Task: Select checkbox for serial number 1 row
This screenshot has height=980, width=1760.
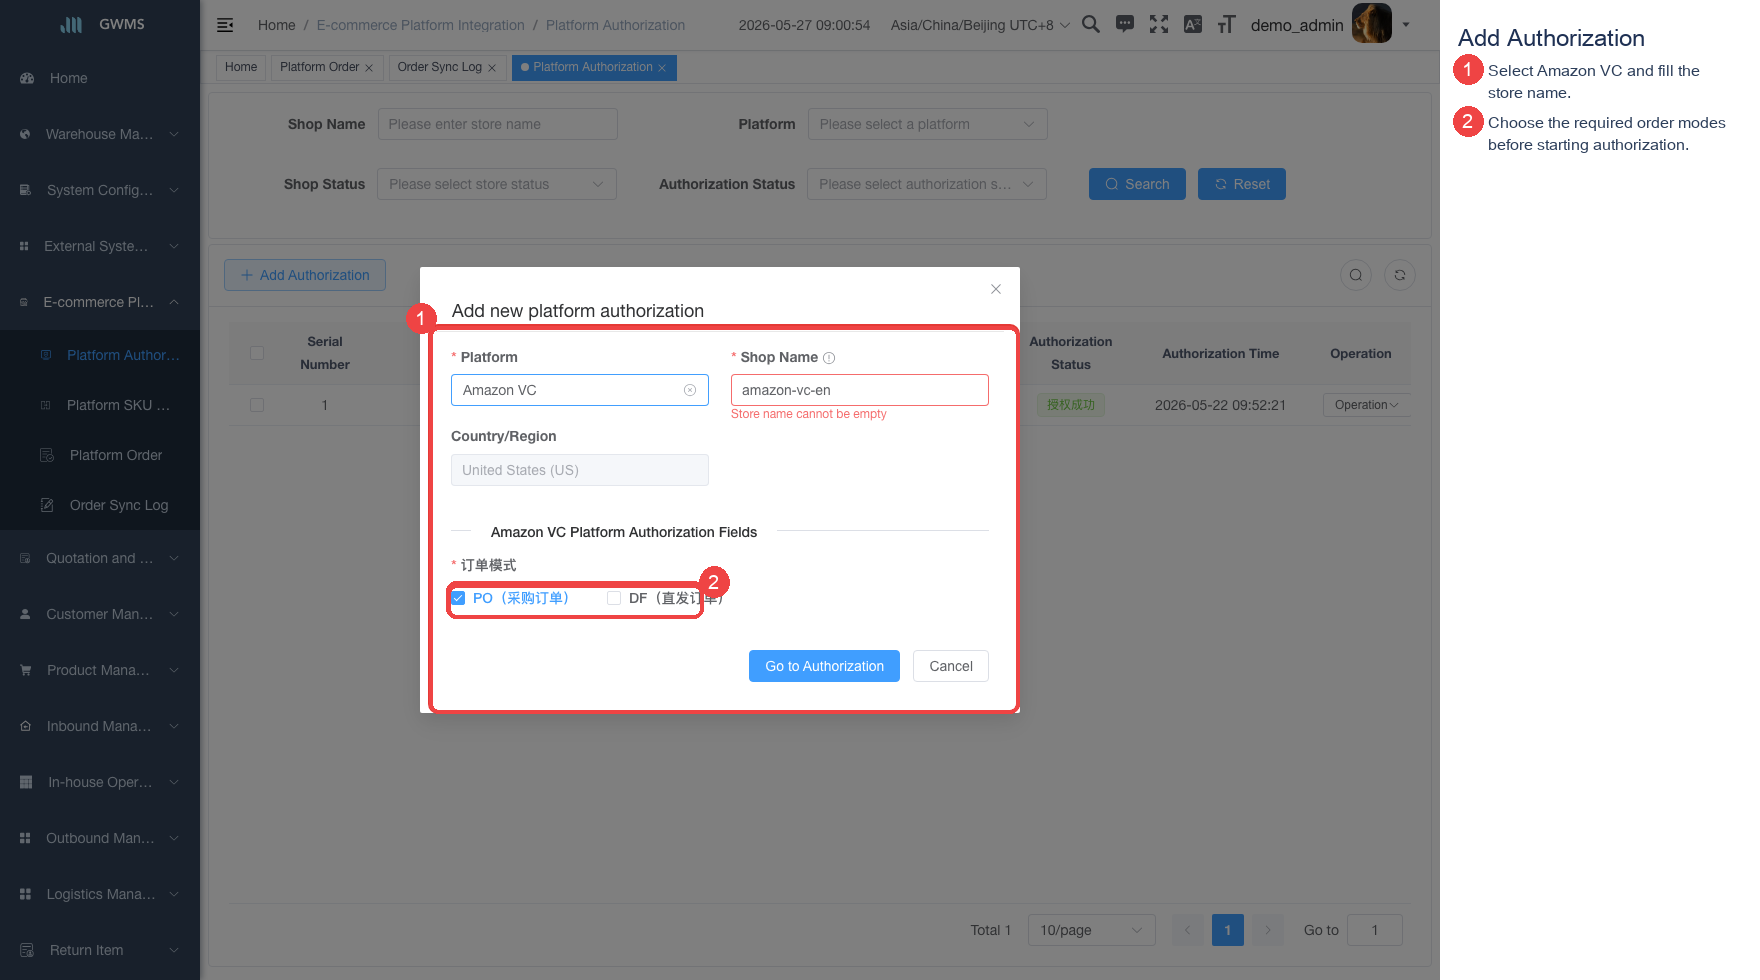Action: [257, 405]
